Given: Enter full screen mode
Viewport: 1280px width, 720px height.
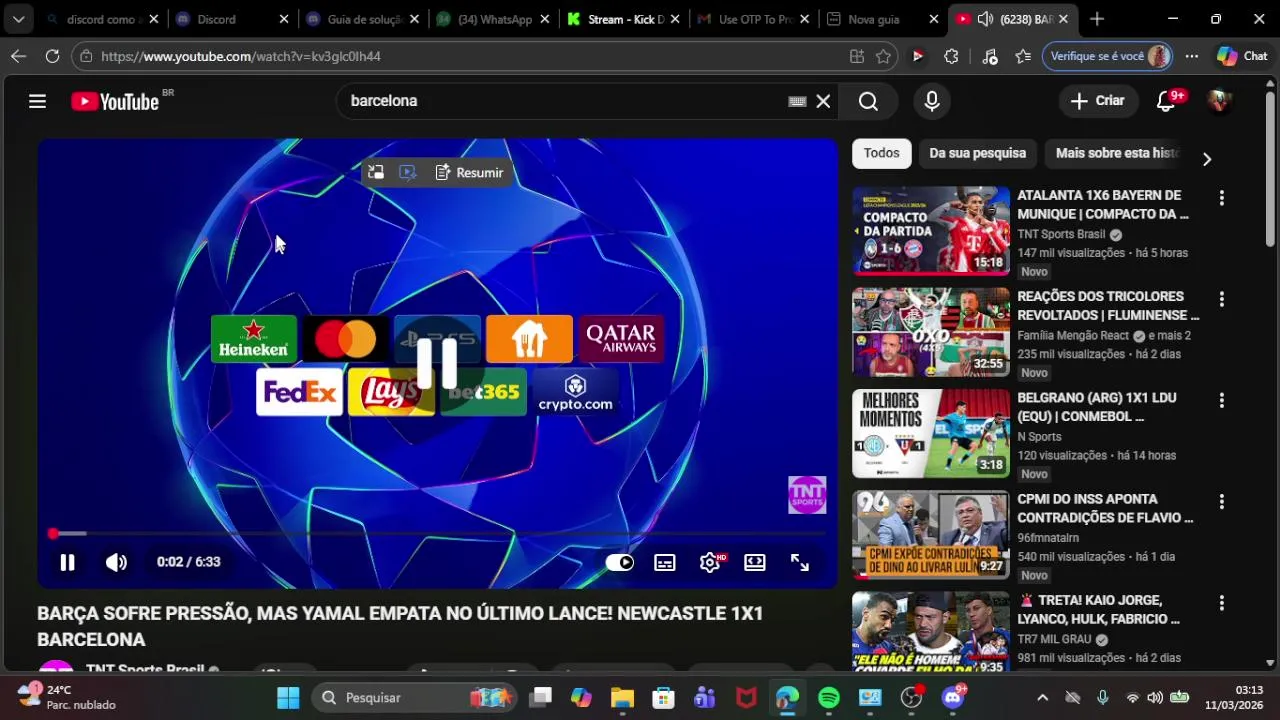Looking at the screenshot, I should coord(800,562).
